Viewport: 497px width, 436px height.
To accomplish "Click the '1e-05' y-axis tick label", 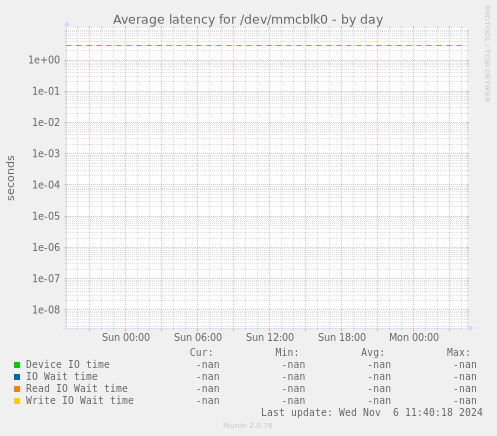I will coord(46,216).
